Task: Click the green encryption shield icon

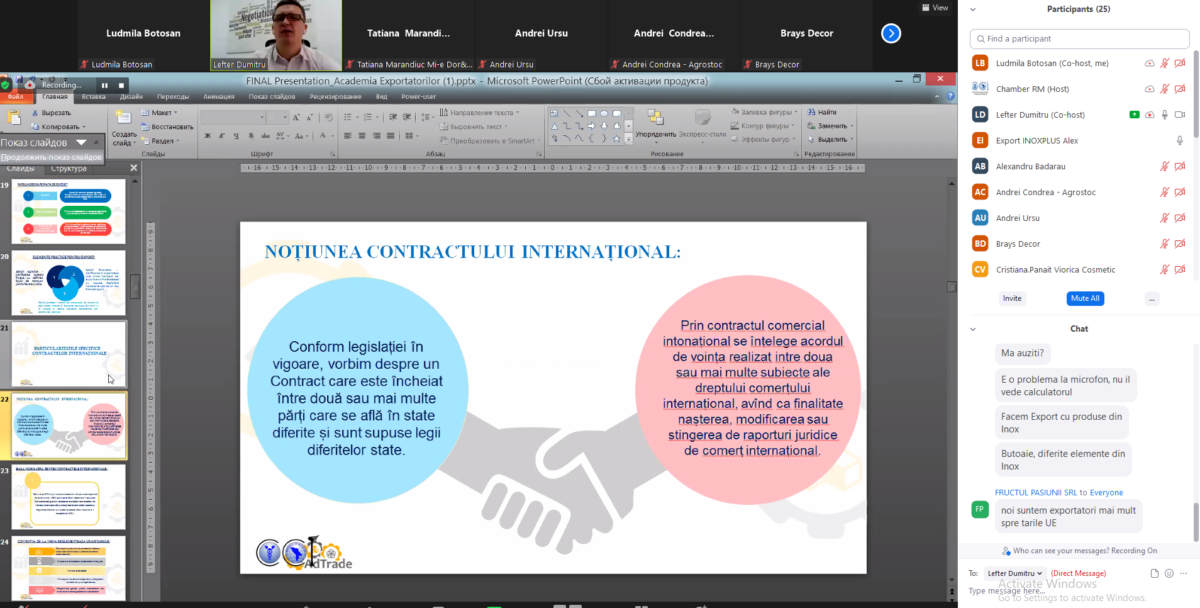Action: (6, 85)
